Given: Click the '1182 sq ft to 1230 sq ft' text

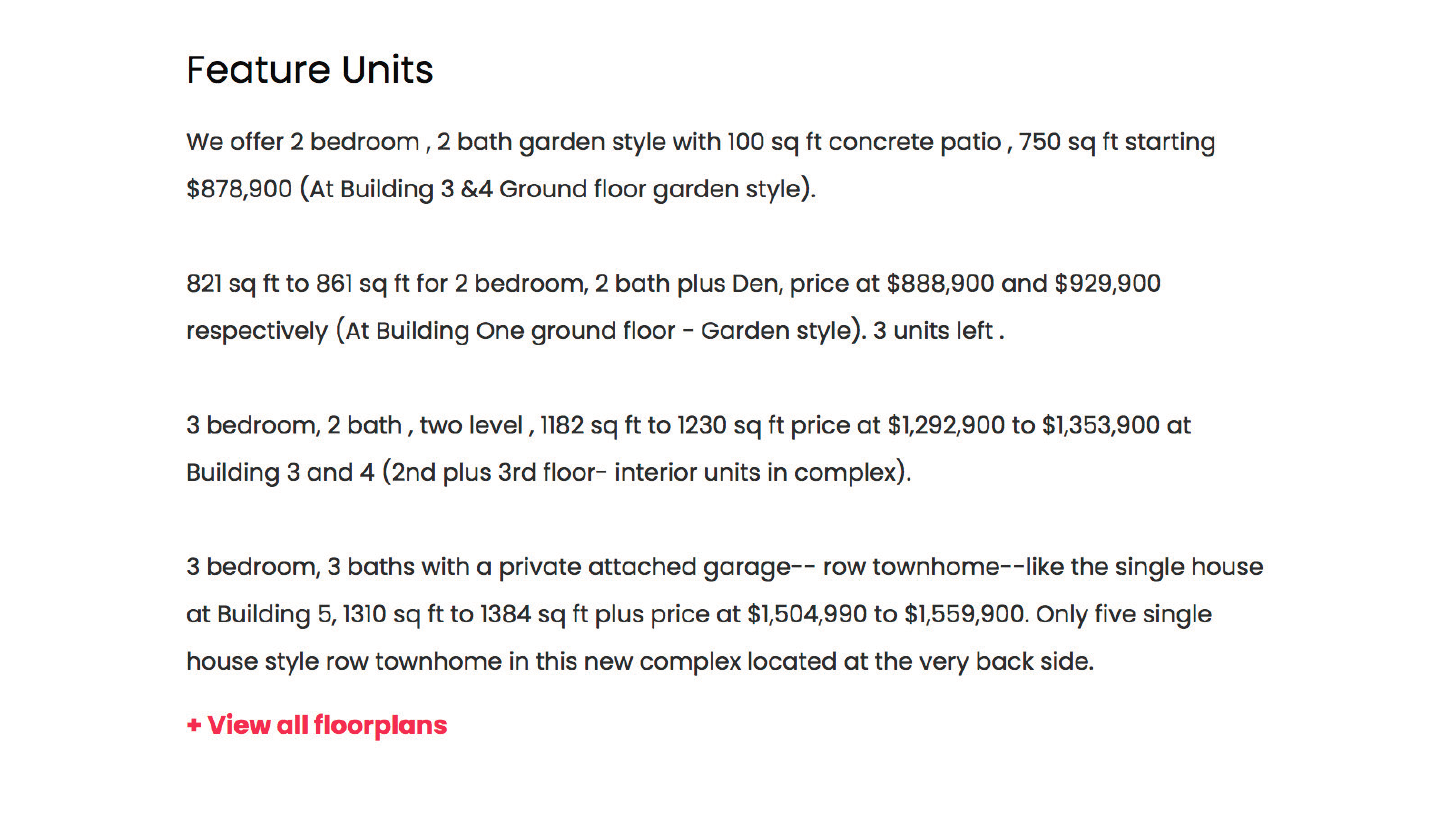Looking at the screenshot, I should 663,426.
